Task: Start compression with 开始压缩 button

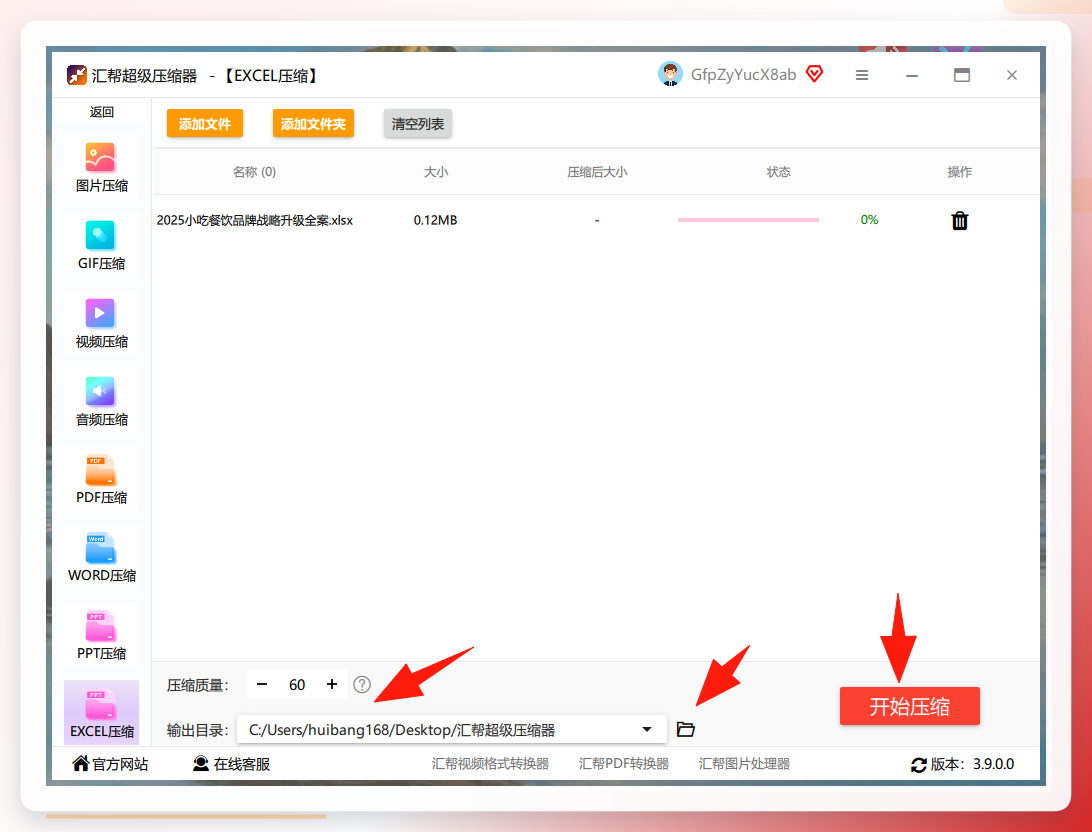Action: (910, 707)
